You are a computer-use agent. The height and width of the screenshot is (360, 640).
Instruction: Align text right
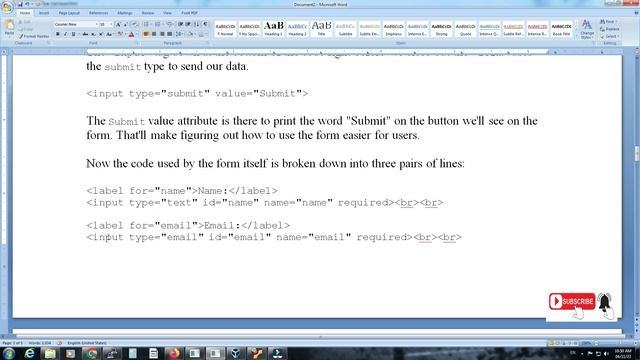click(162, 34)
